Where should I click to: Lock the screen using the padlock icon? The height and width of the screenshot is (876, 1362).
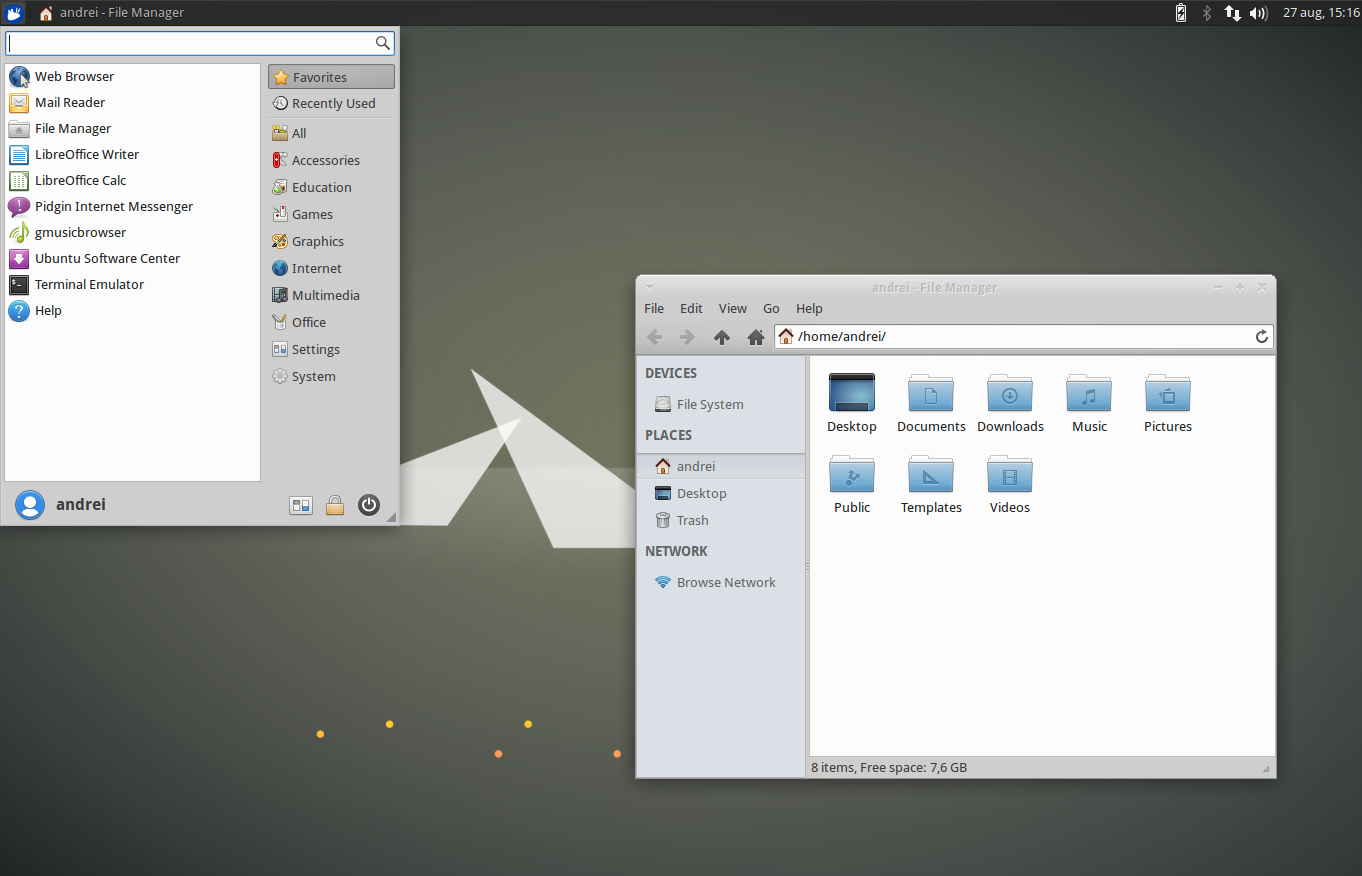[x=335, y=504]
